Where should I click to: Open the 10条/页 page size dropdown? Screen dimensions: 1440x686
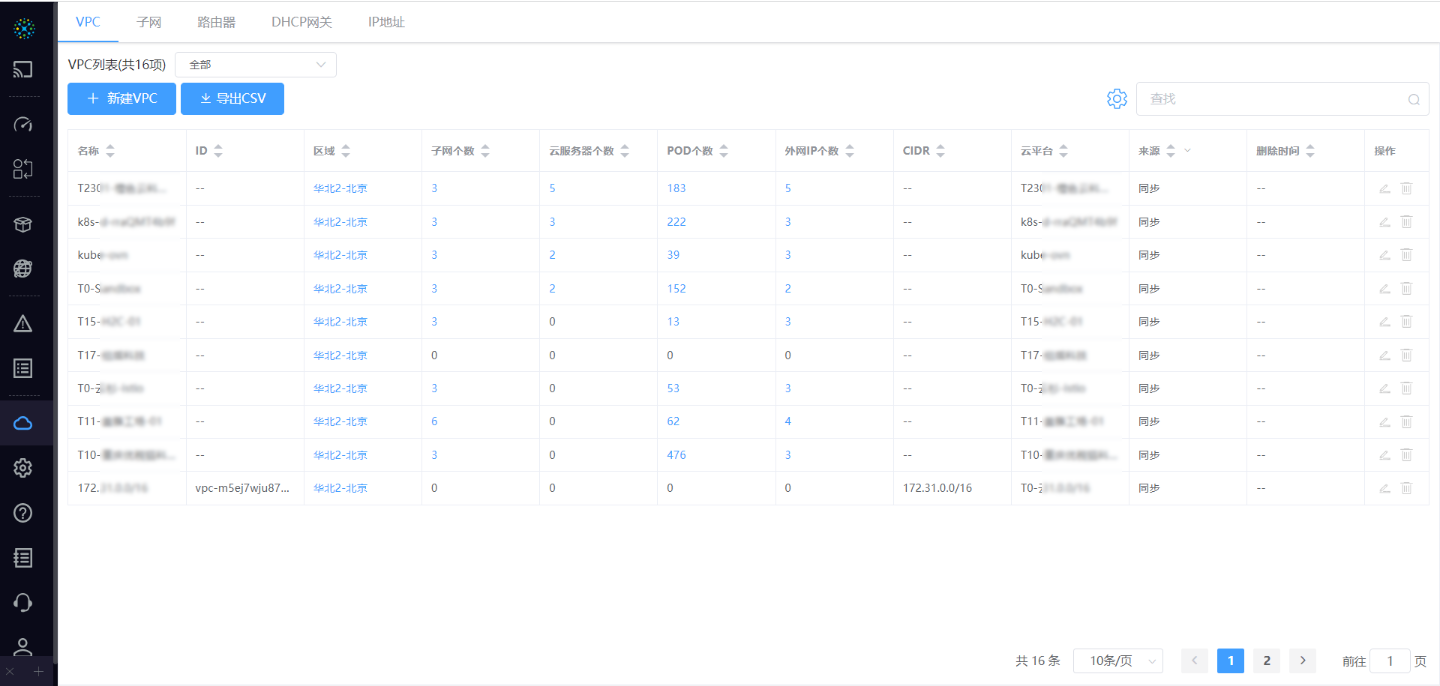(x=1117, y=661)
